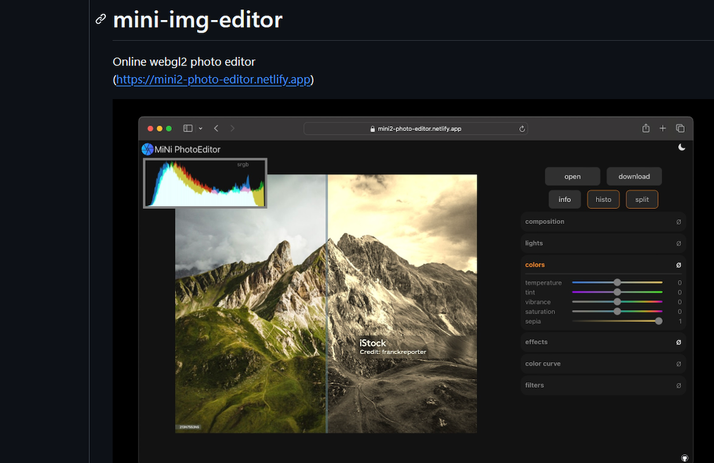Click the info button
Image resolution: width=714 pixels, height=463 pixels.
click(x=565, y=199)
